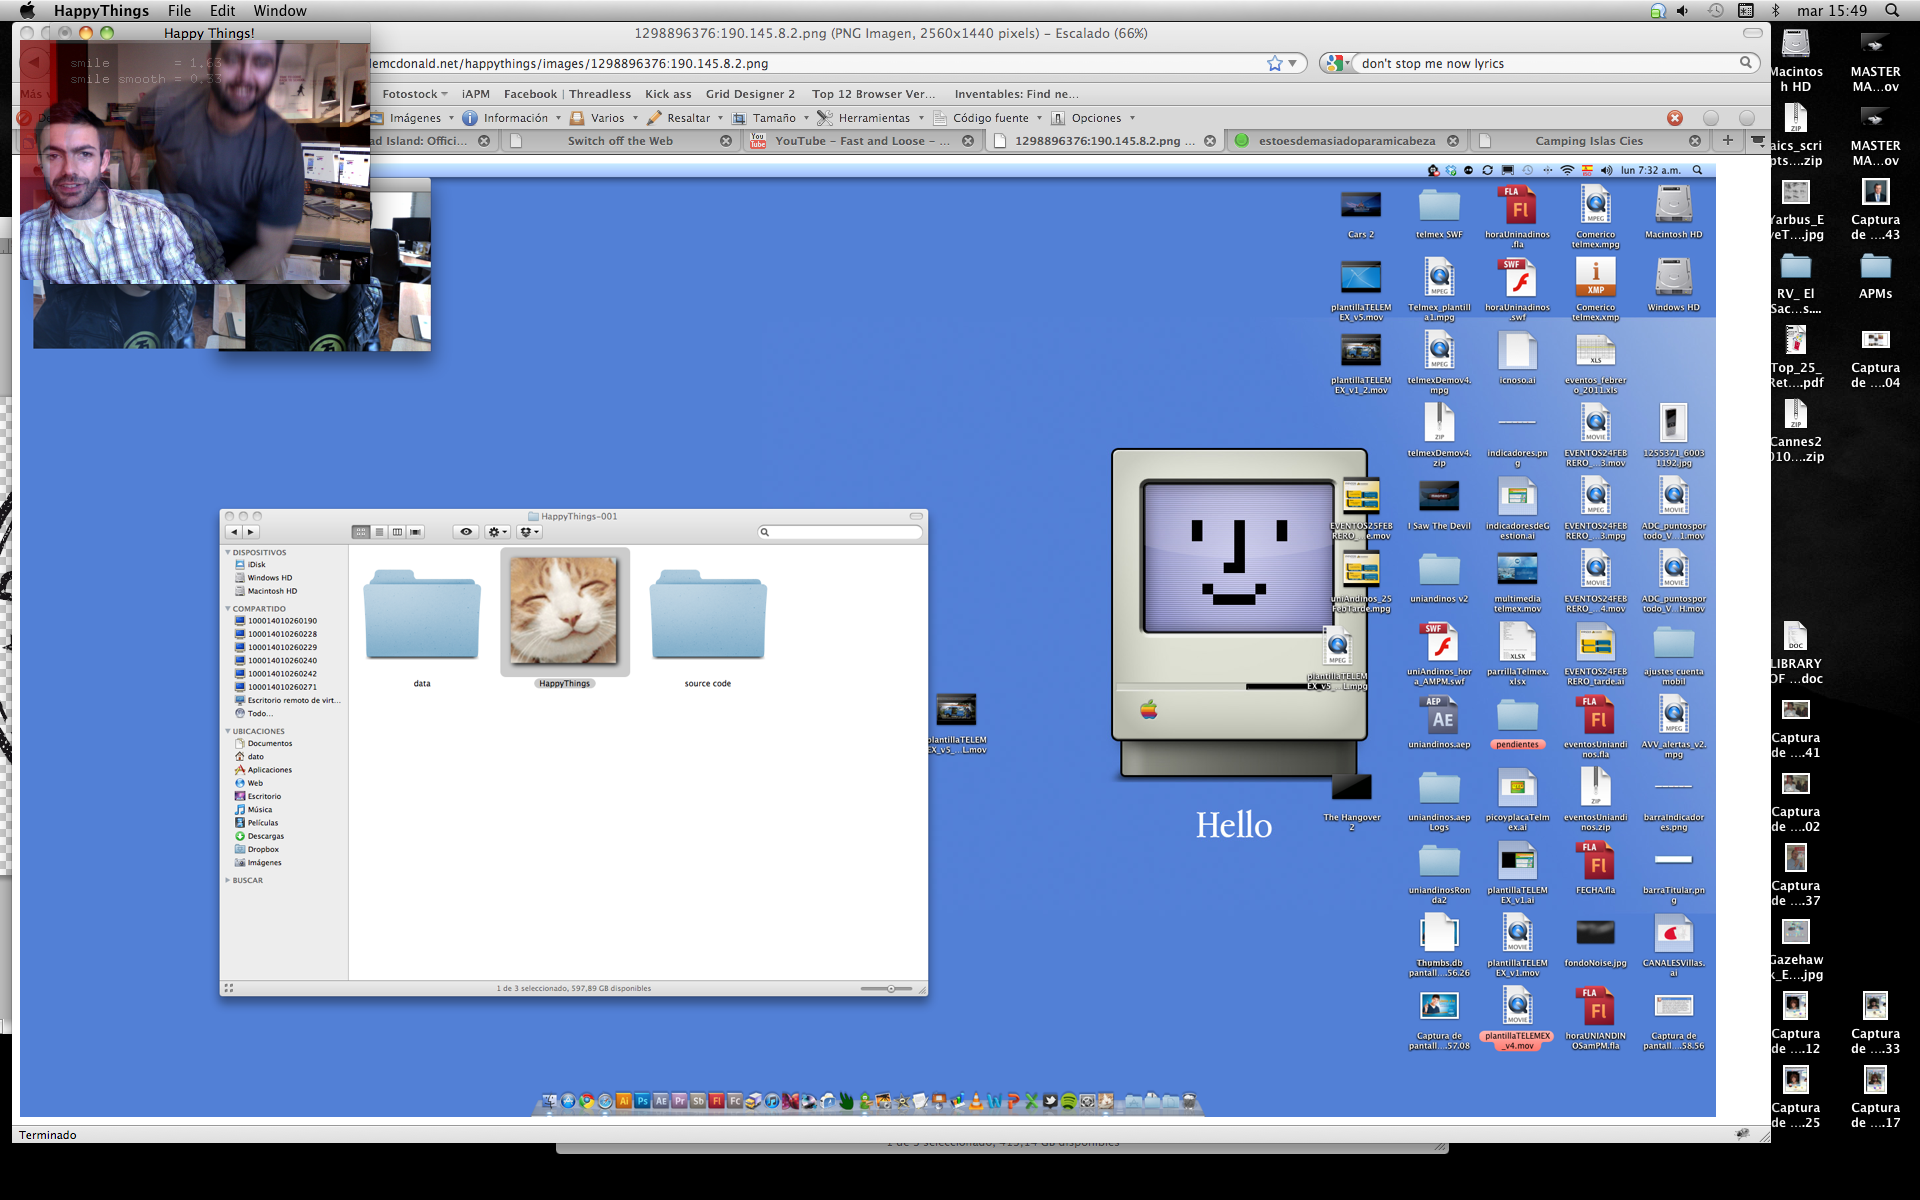This screenshot has width=1920, height=1200.
Task: Open the Google search engine dropdown
Action: 1337,63
